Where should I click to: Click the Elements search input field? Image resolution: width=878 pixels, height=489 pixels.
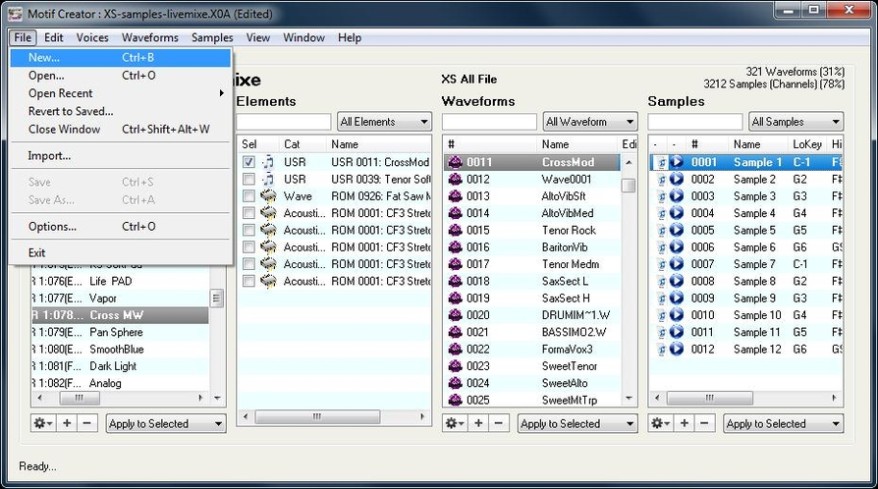point(283,122)
